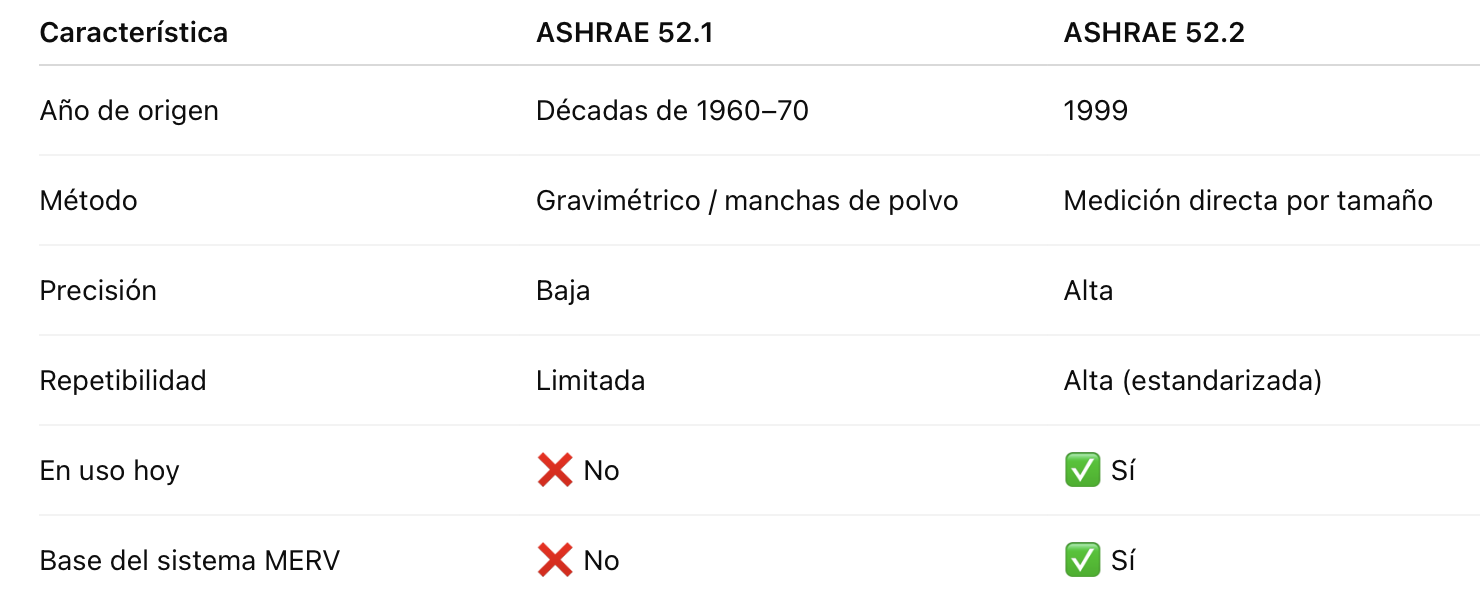Select the Característica column header
The width and height of the screenshot is (1480, 616).
point(134,33)
